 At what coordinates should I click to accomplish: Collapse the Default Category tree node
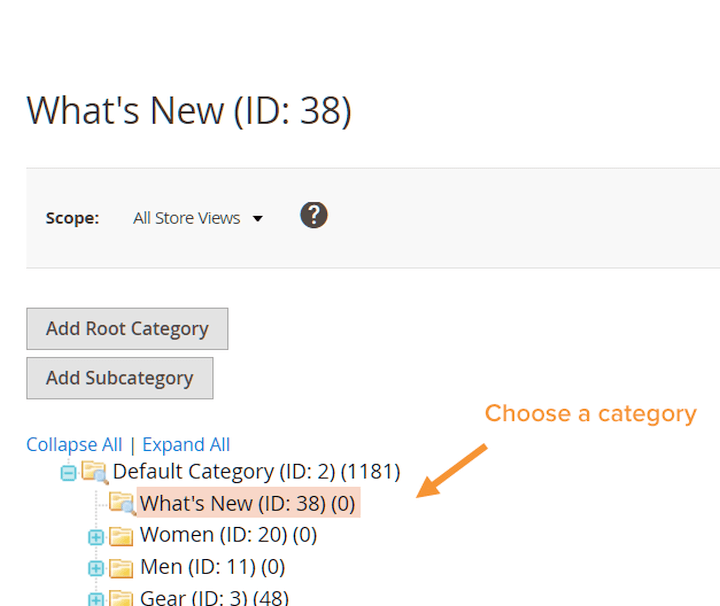[x=68, y=473]
